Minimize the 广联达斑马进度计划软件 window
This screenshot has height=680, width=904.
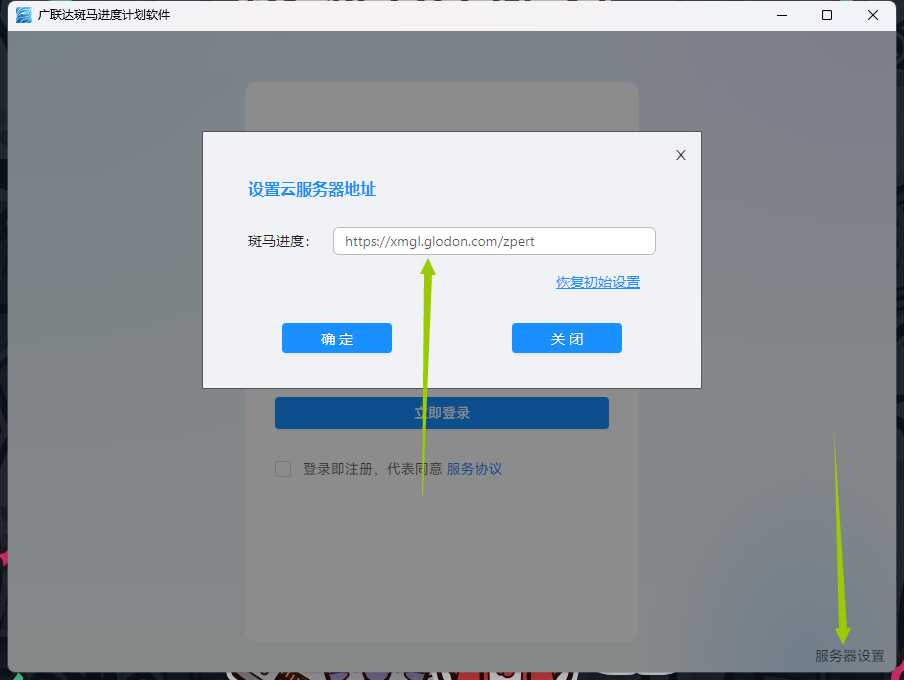(x=782, y=15)
